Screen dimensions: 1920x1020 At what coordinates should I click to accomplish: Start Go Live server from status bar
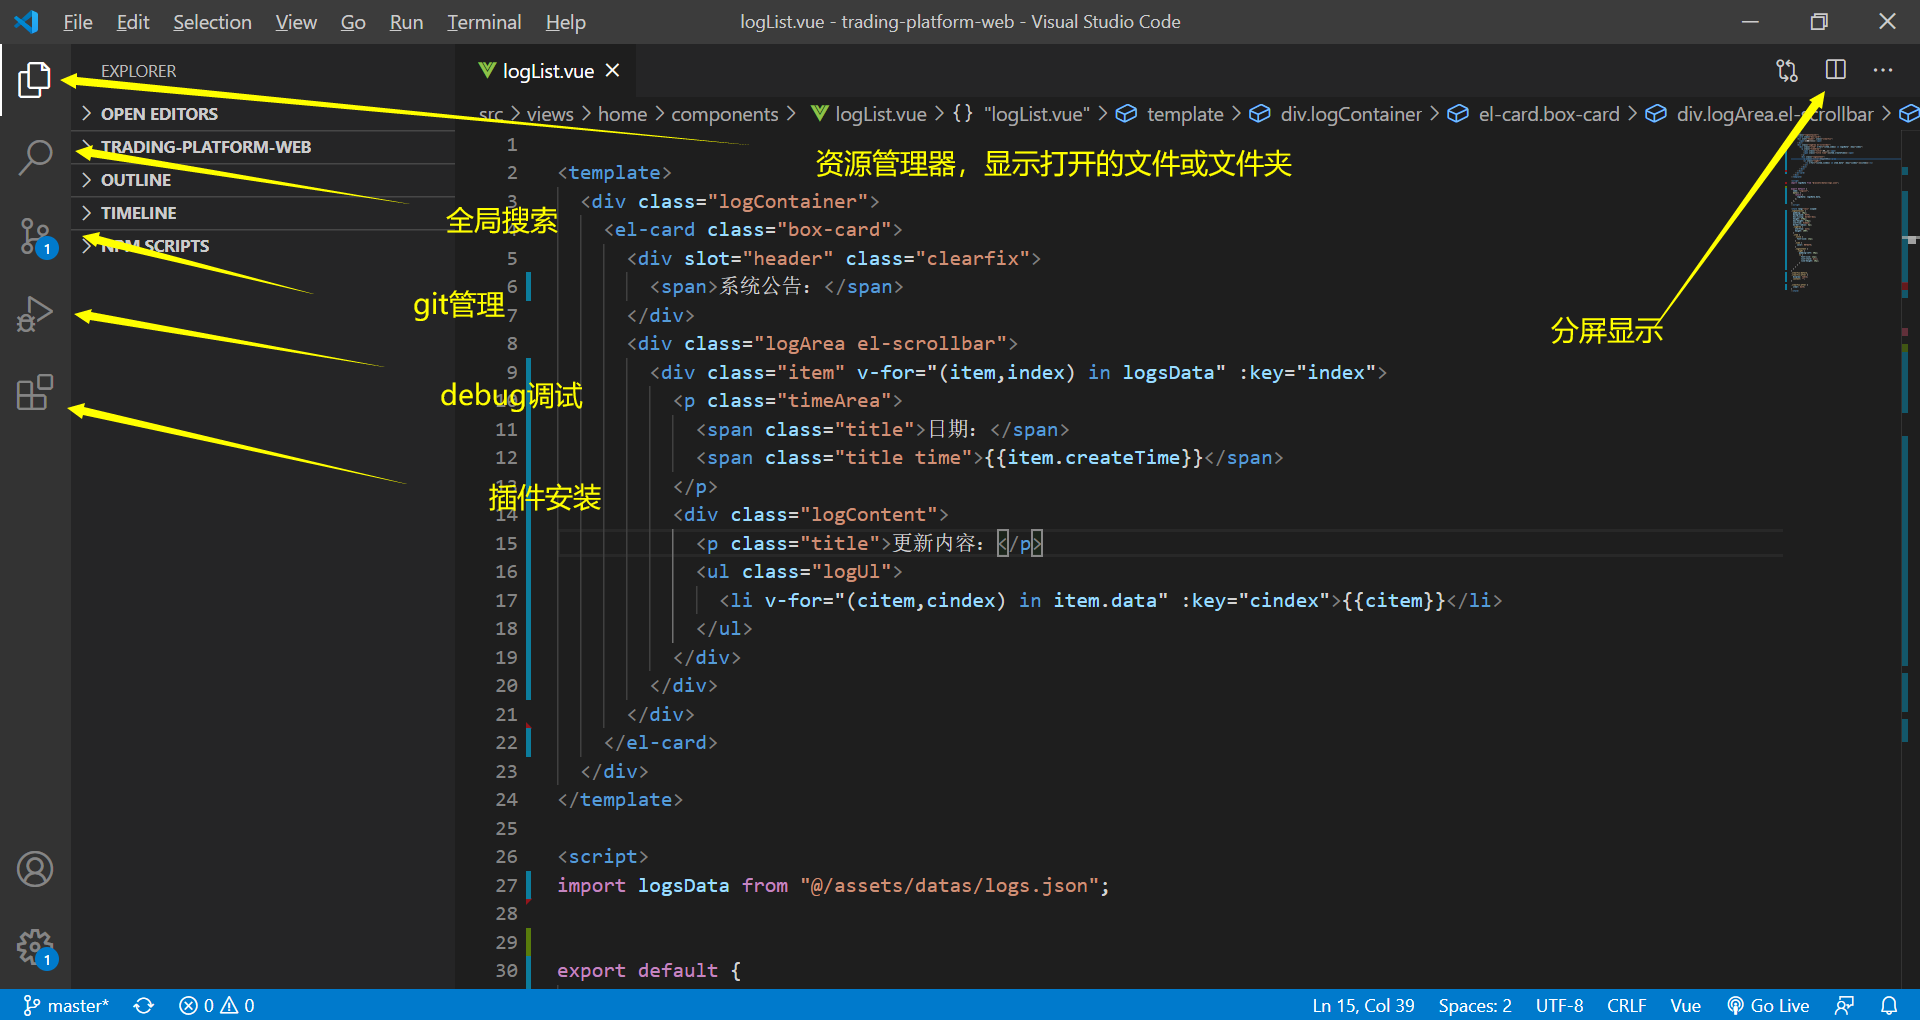(1768, 1005)
